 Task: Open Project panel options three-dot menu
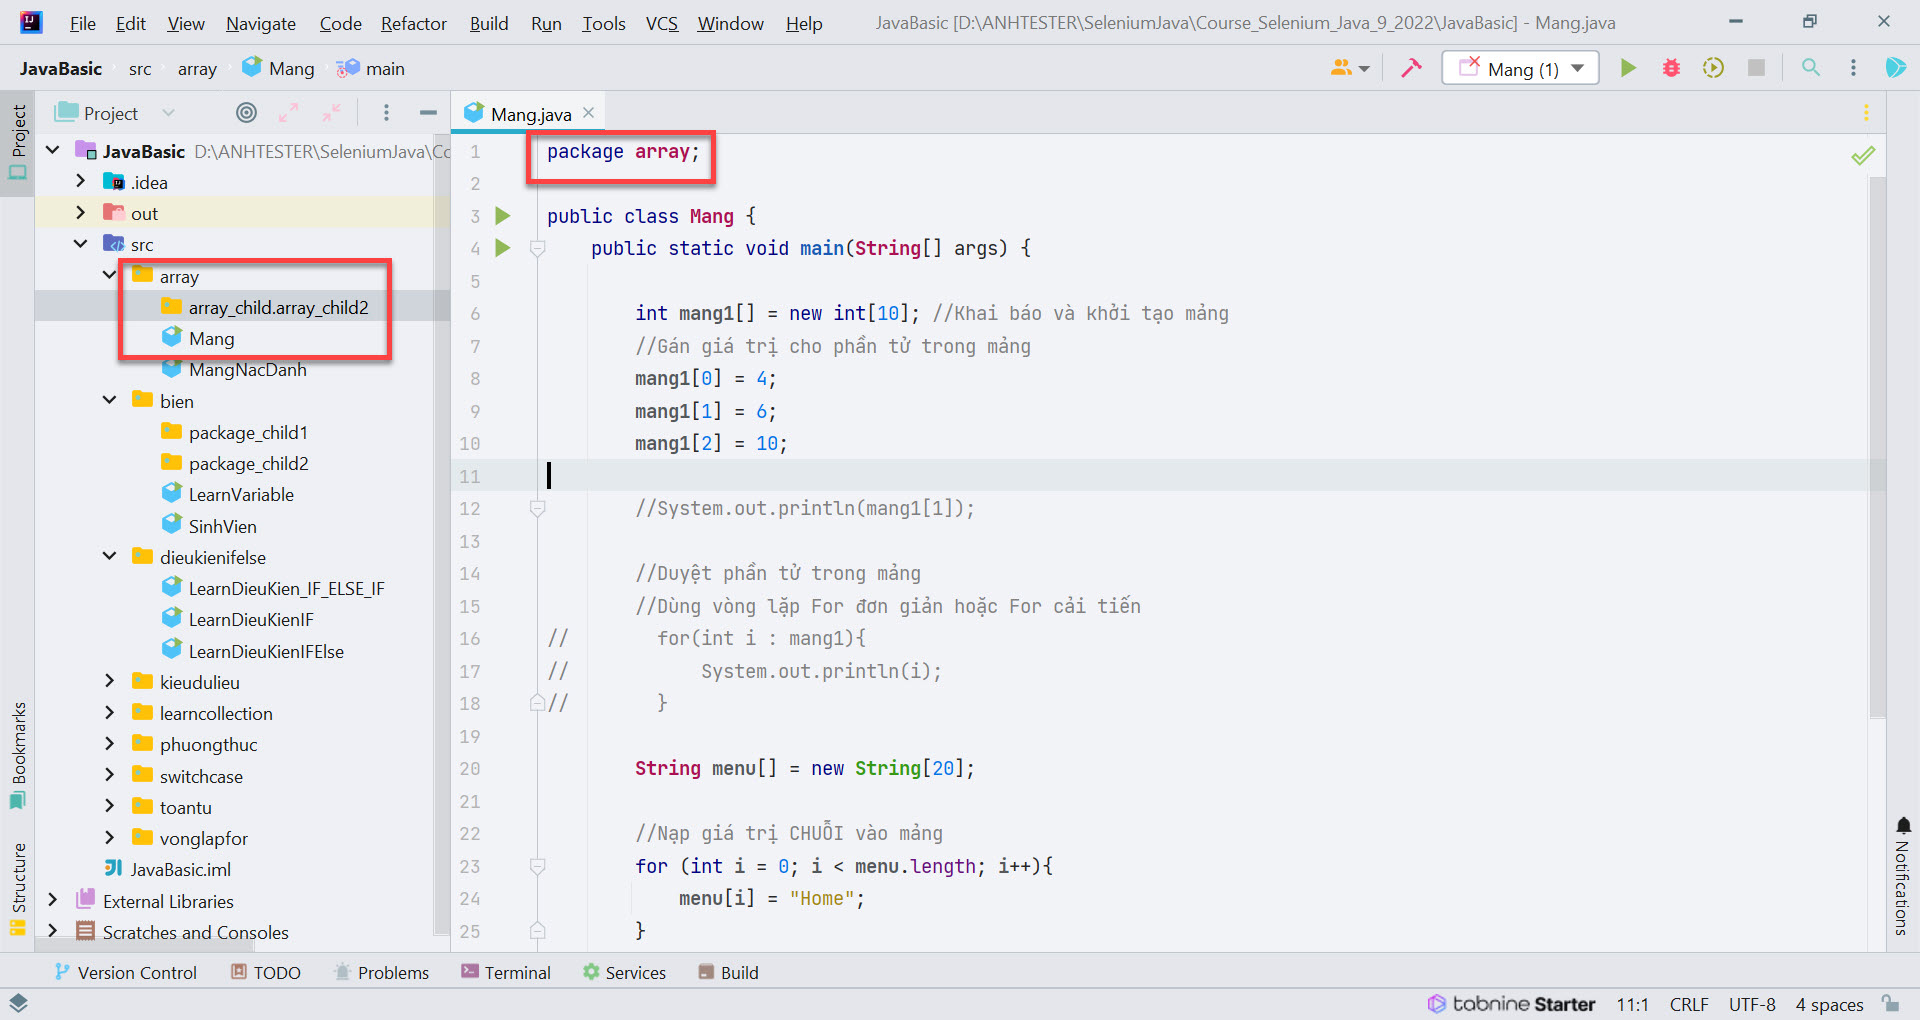tap(386, 113)
